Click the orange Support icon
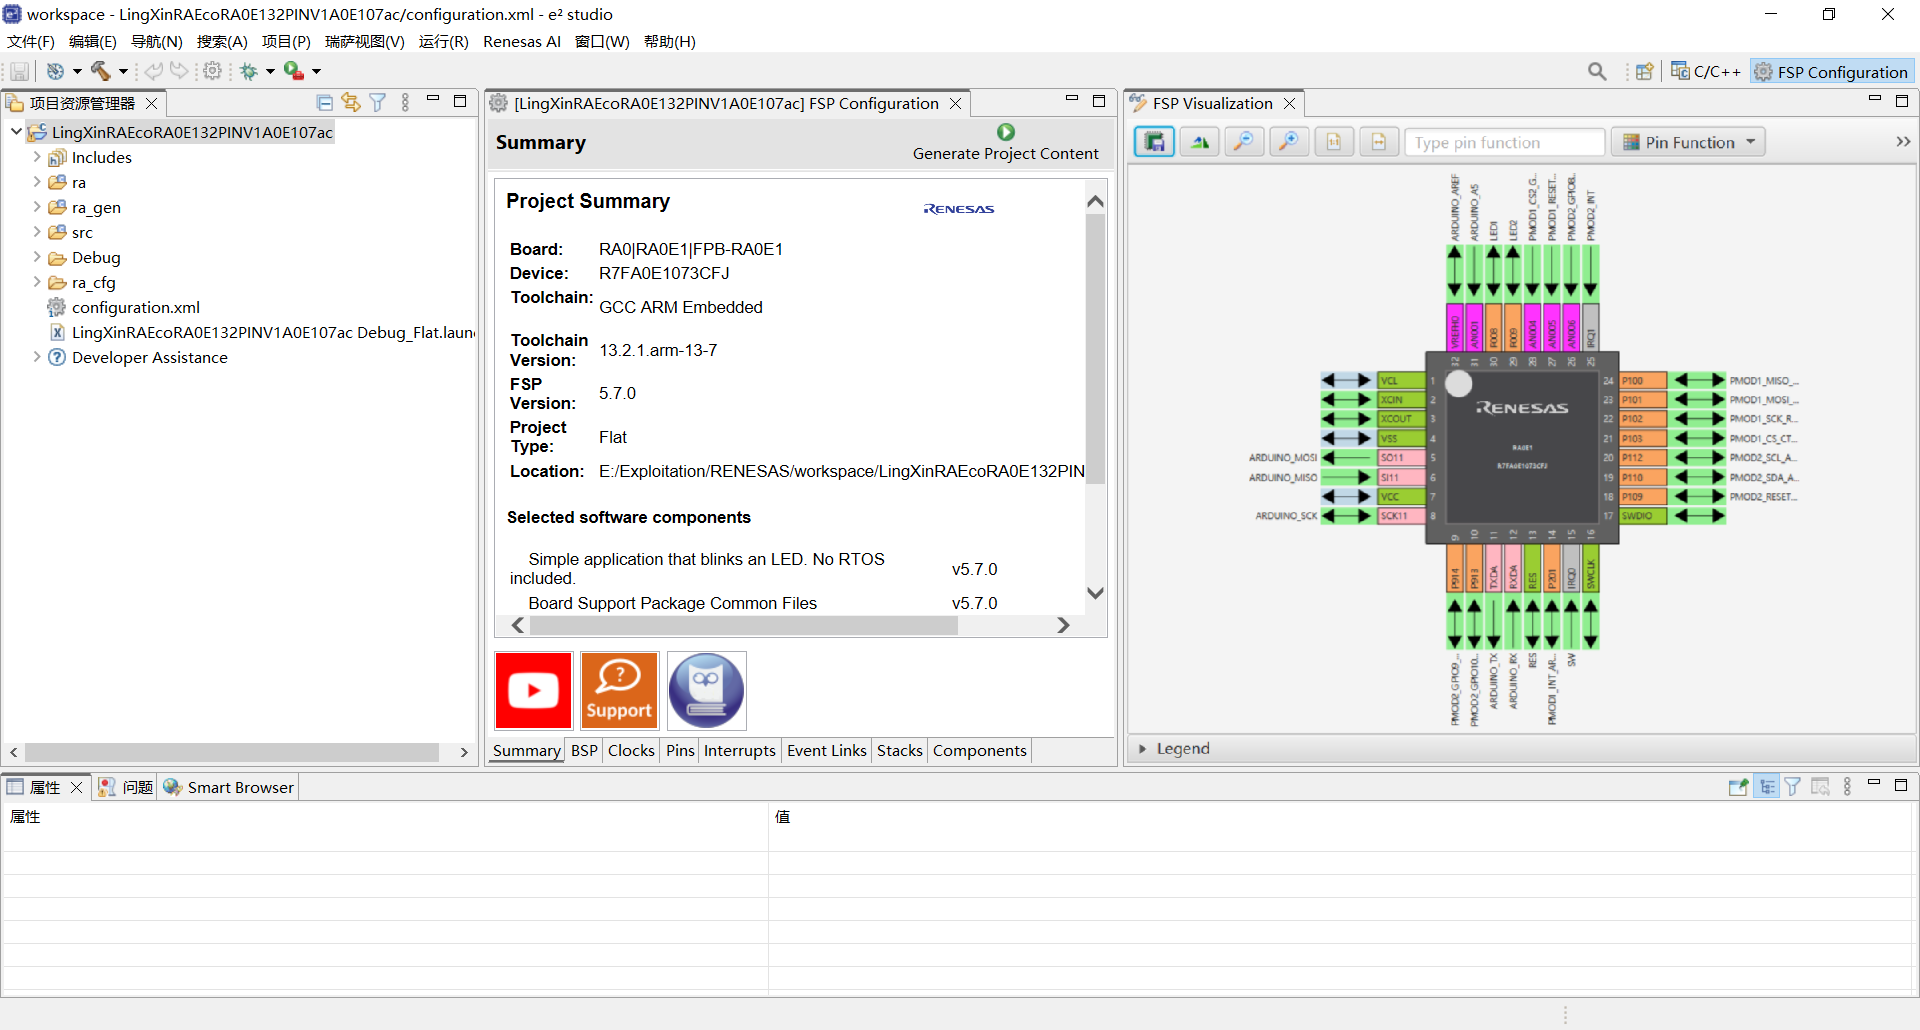Viewport: 1920px width, 1030px height. tap(619, 690)
